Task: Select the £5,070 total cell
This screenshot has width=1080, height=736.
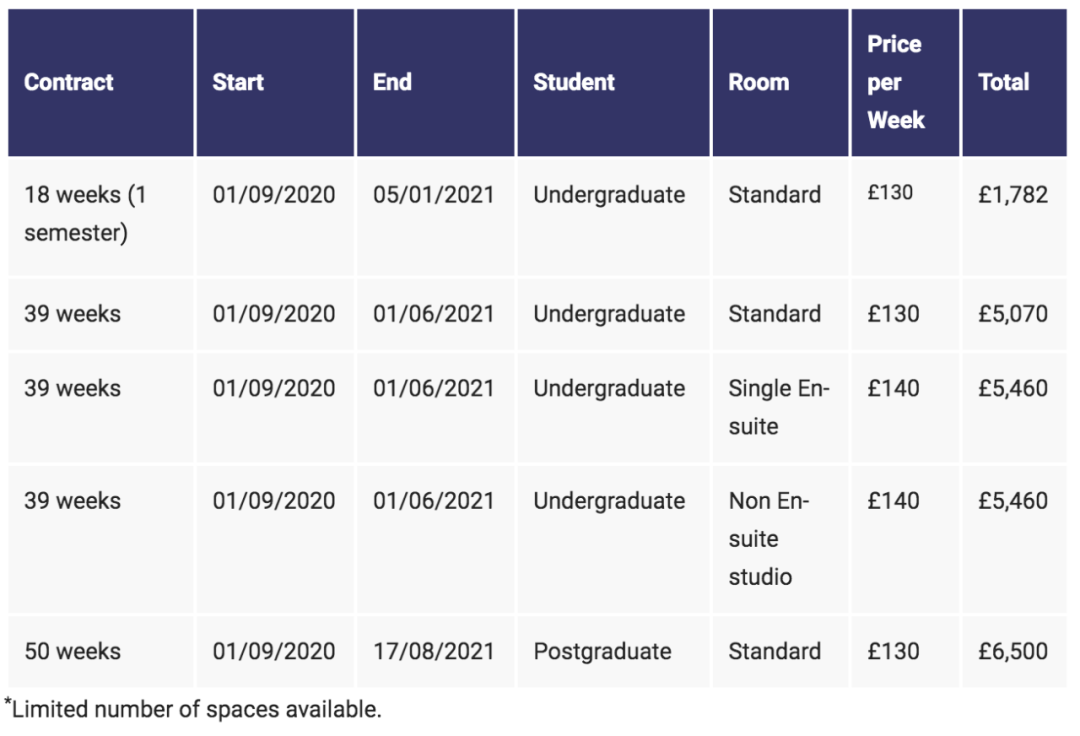Action: click(x=1012, y=314)
